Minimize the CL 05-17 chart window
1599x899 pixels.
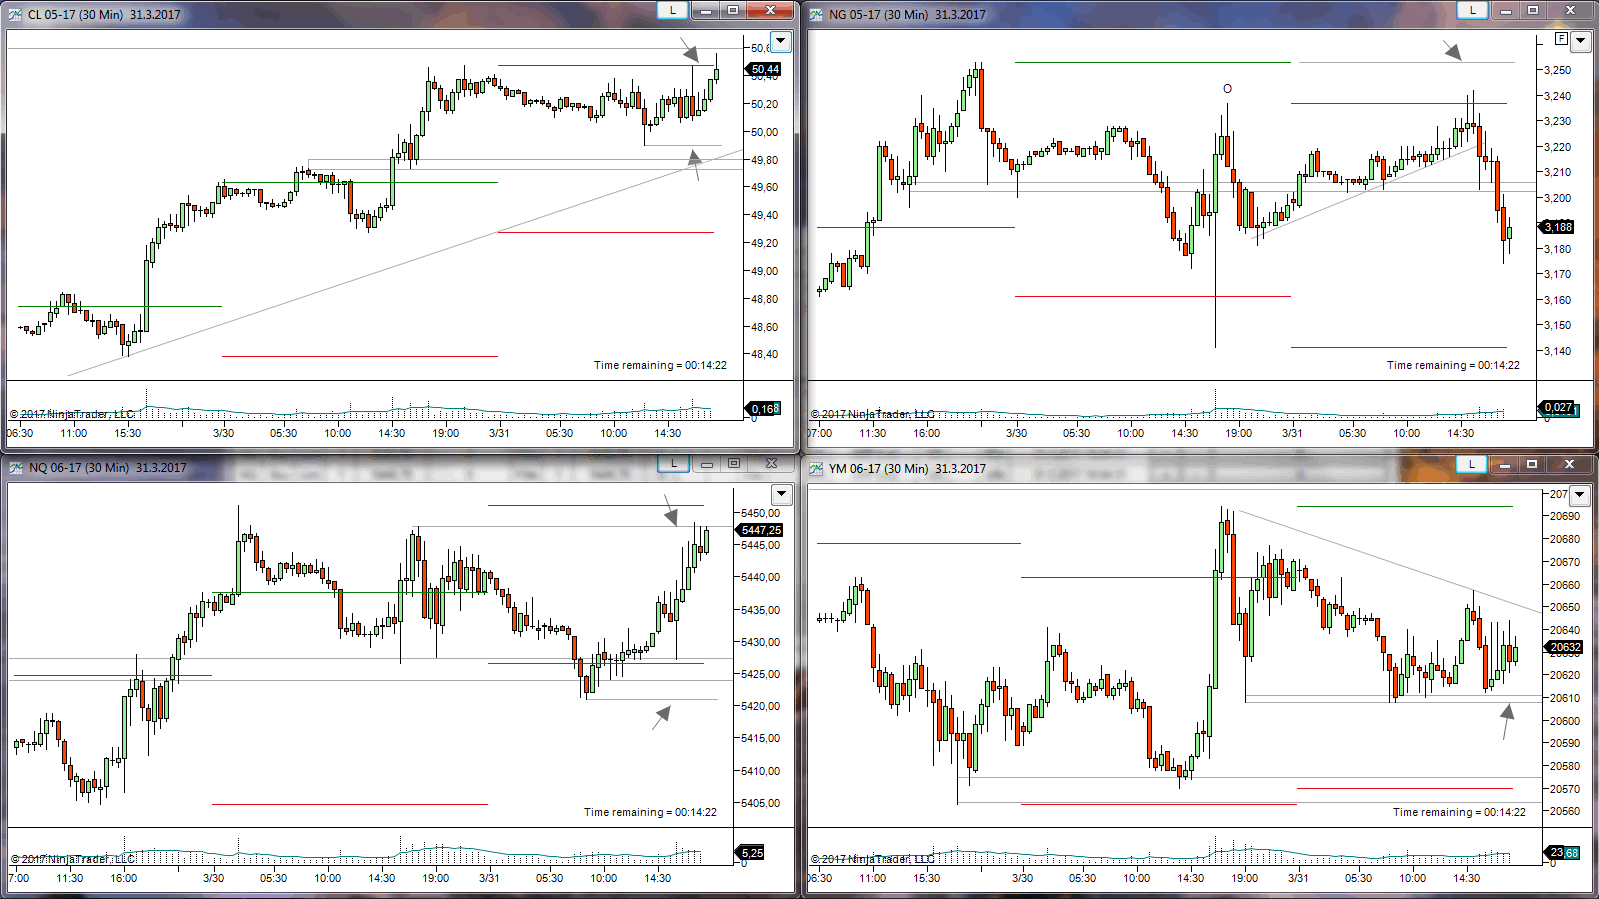point(706,10)
